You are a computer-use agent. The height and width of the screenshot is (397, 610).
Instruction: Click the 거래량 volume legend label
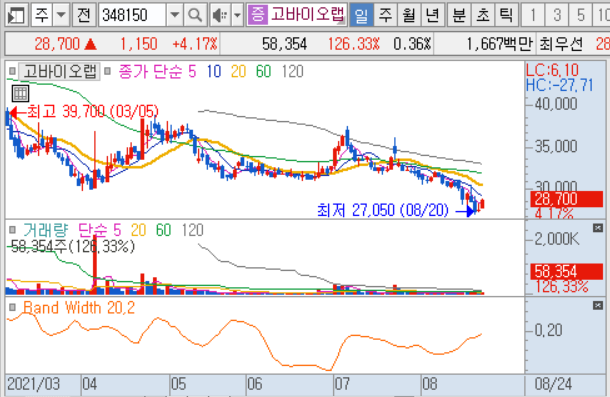click(x=46, y=230)
